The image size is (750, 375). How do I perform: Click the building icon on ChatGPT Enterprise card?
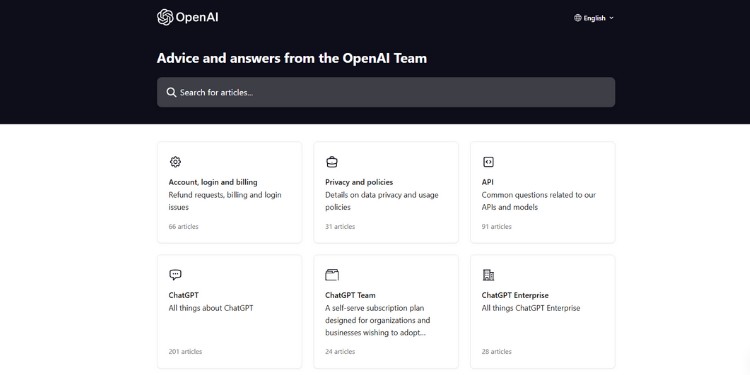(x=488, y=275)
